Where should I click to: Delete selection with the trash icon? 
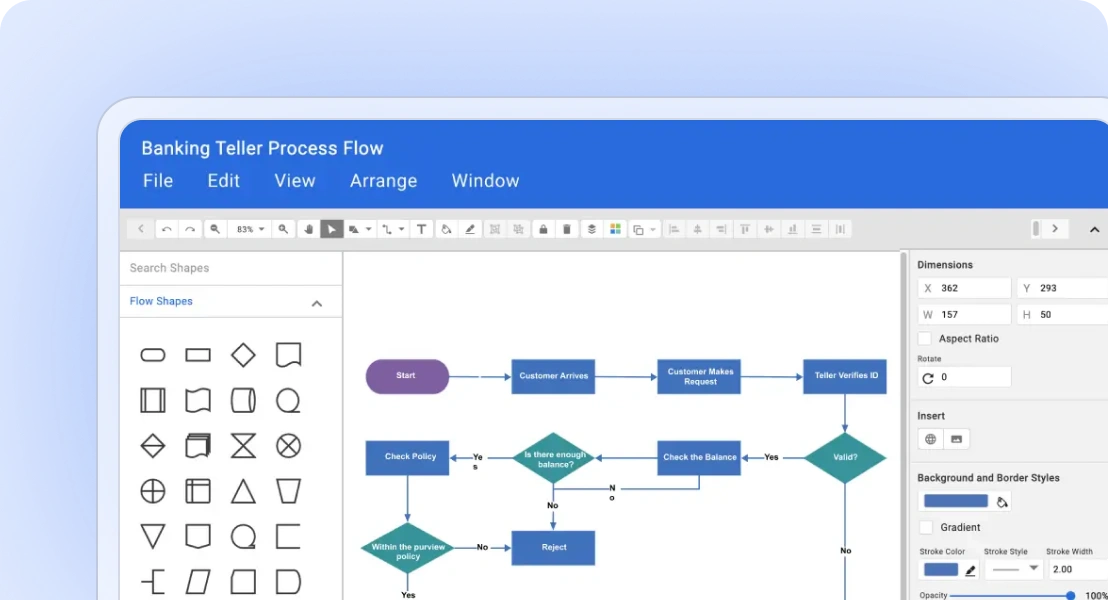(567, 229)
